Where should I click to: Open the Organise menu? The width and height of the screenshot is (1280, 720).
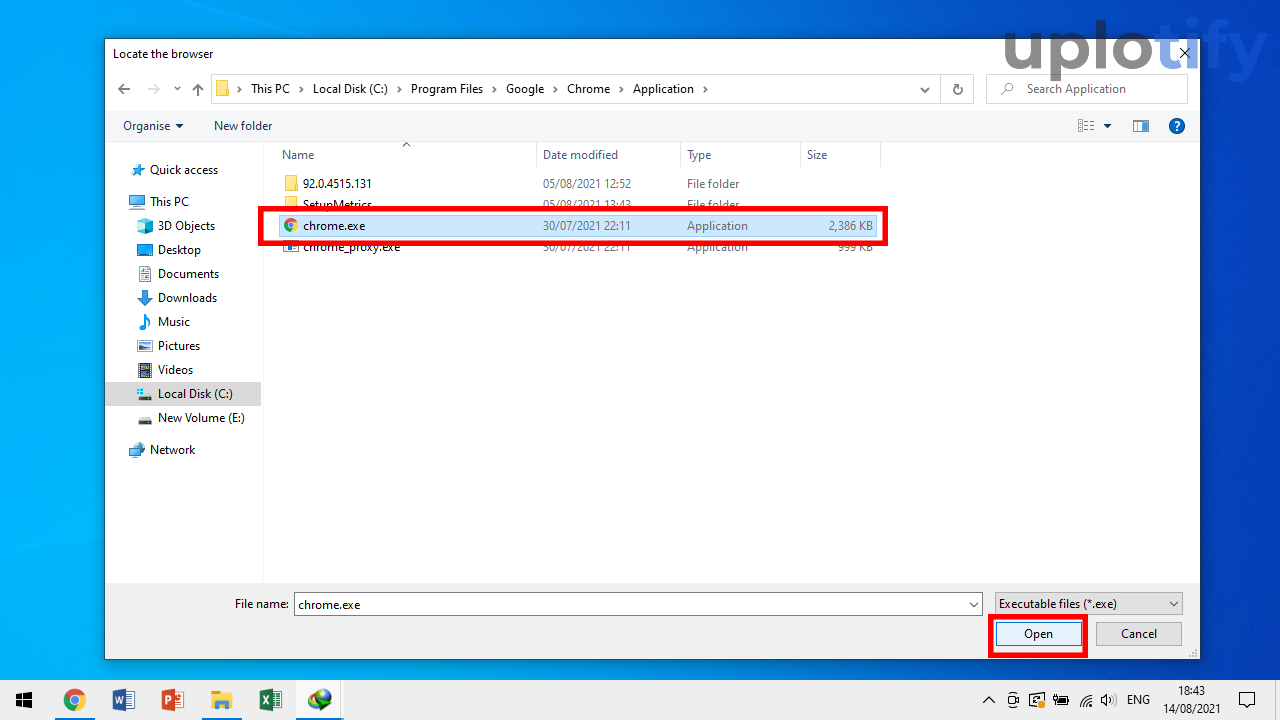(153, 126)
